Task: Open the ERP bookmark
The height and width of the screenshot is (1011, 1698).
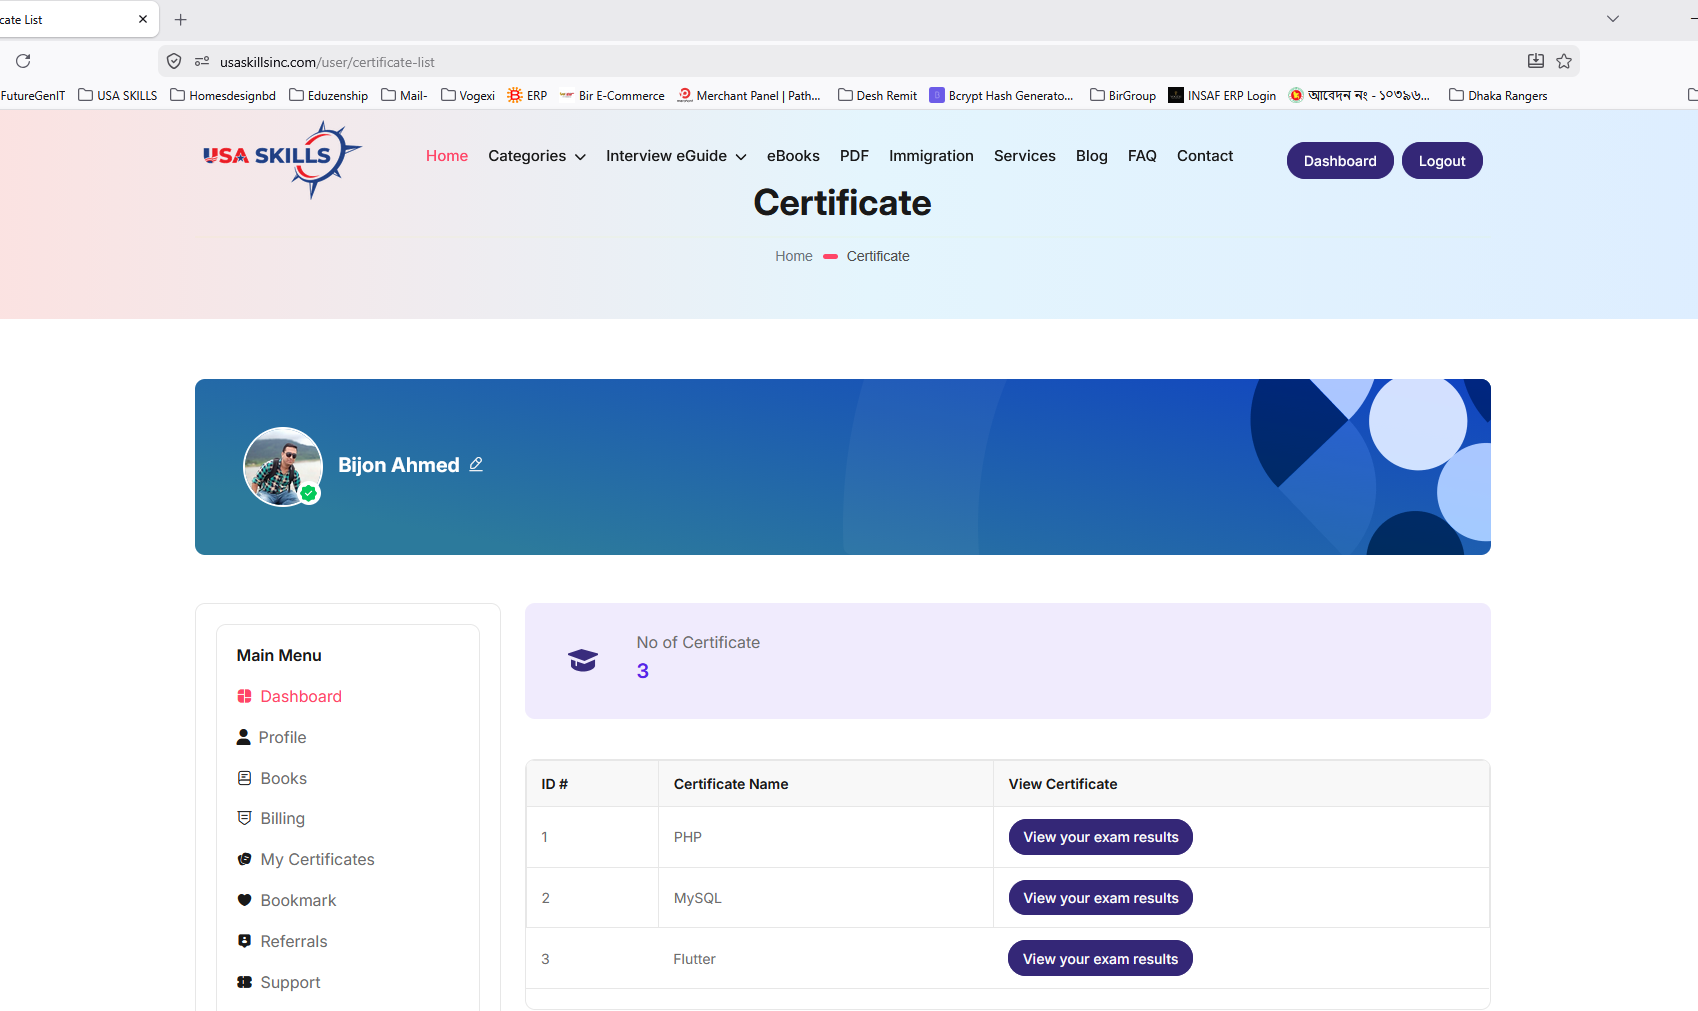Action: click(x=527, y=95)
